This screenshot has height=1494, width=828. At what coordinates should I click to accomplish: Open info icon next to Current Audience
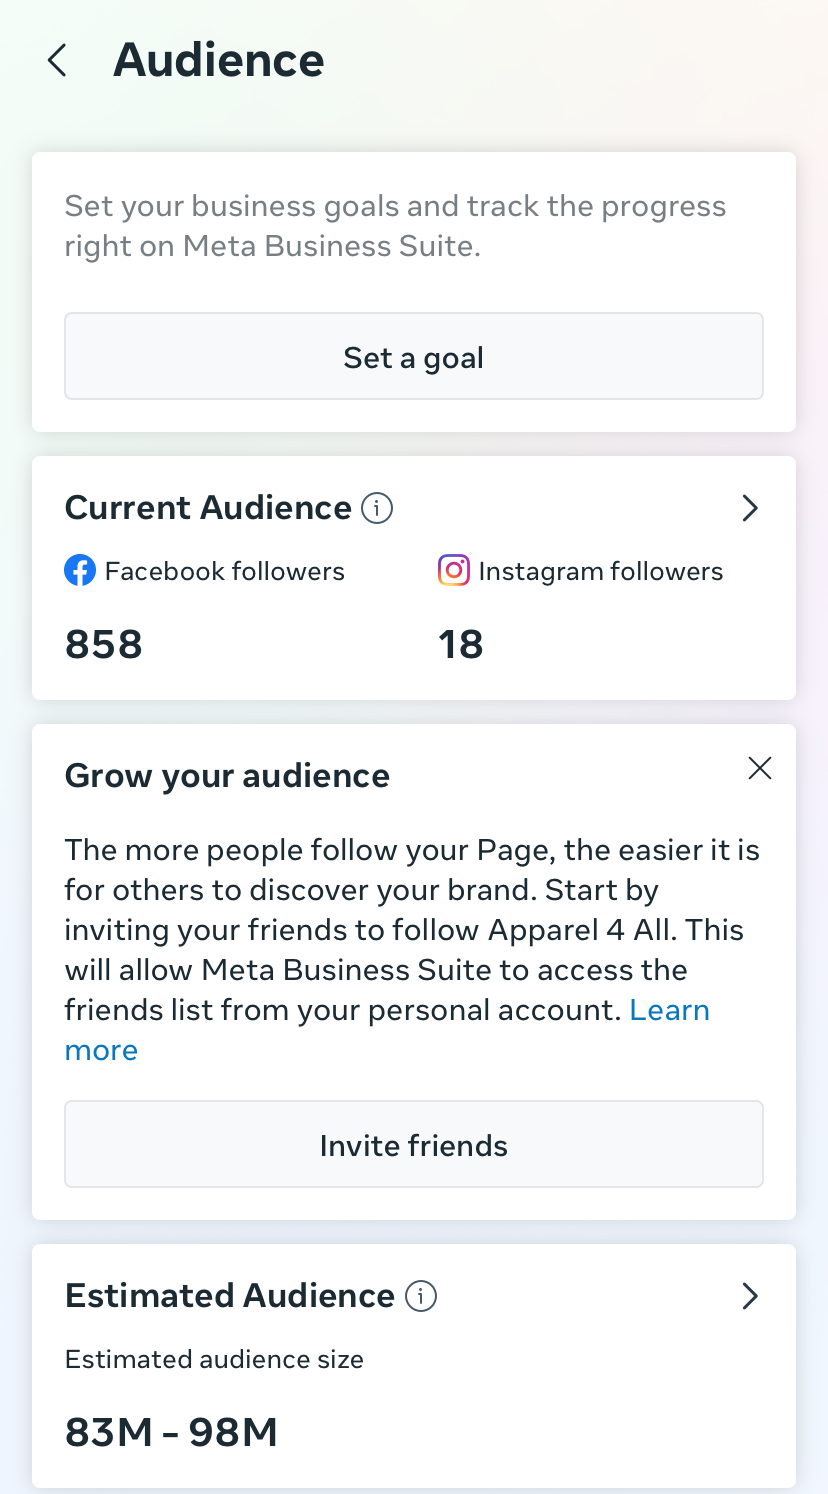click(376, 508)
